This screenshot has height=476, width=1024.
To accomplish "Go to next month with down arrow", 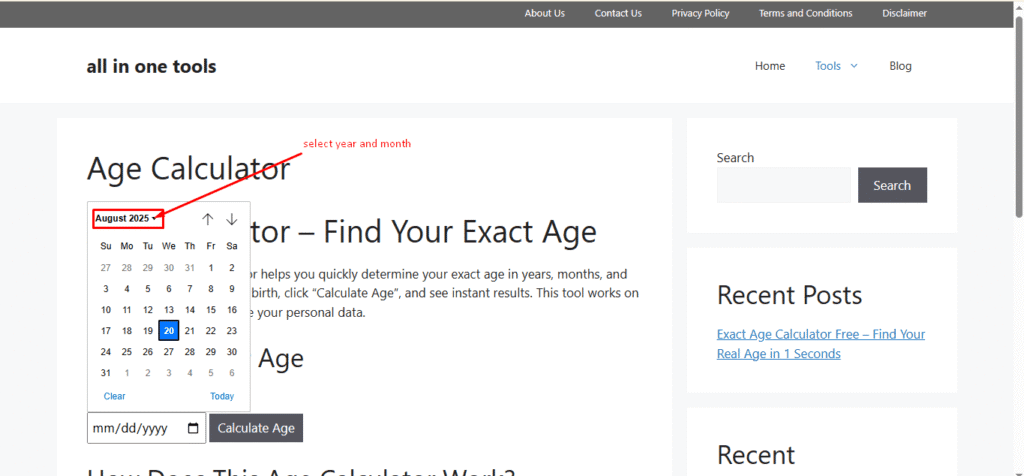I will click(232, 219).
